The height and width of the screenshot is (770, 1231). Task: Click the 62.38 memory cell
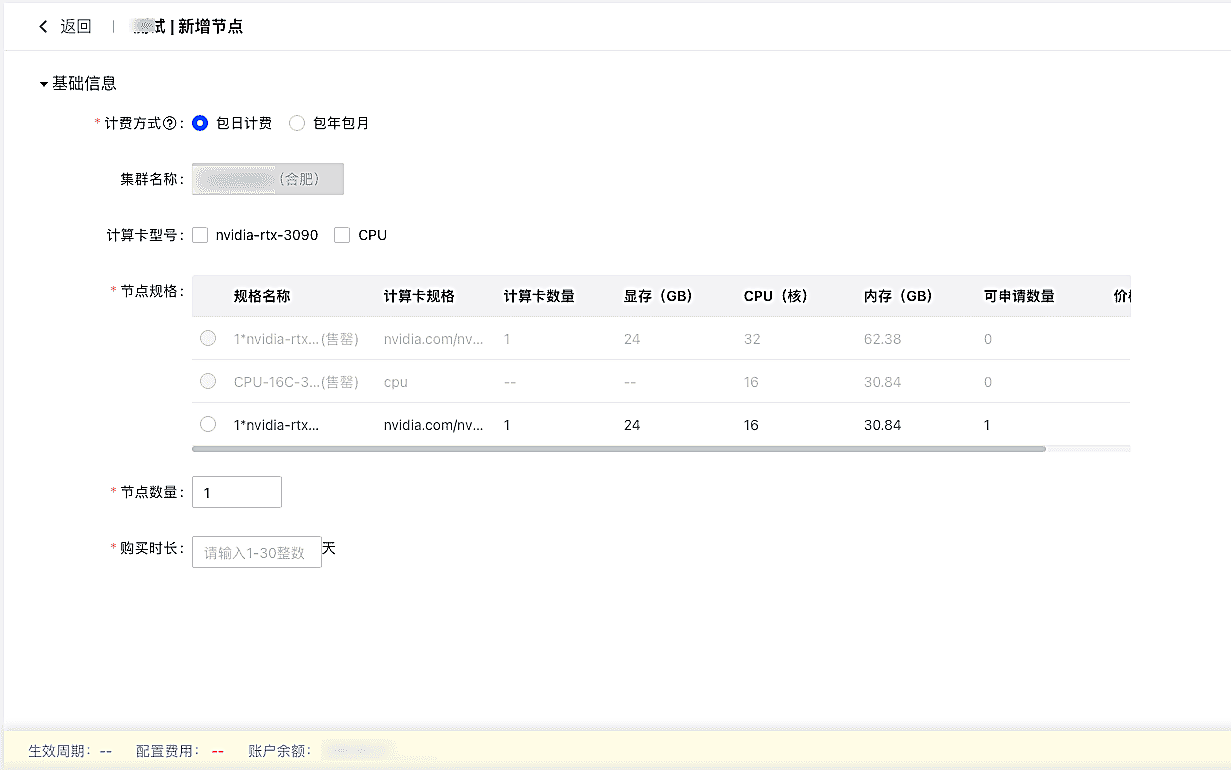tap(882, 339)
